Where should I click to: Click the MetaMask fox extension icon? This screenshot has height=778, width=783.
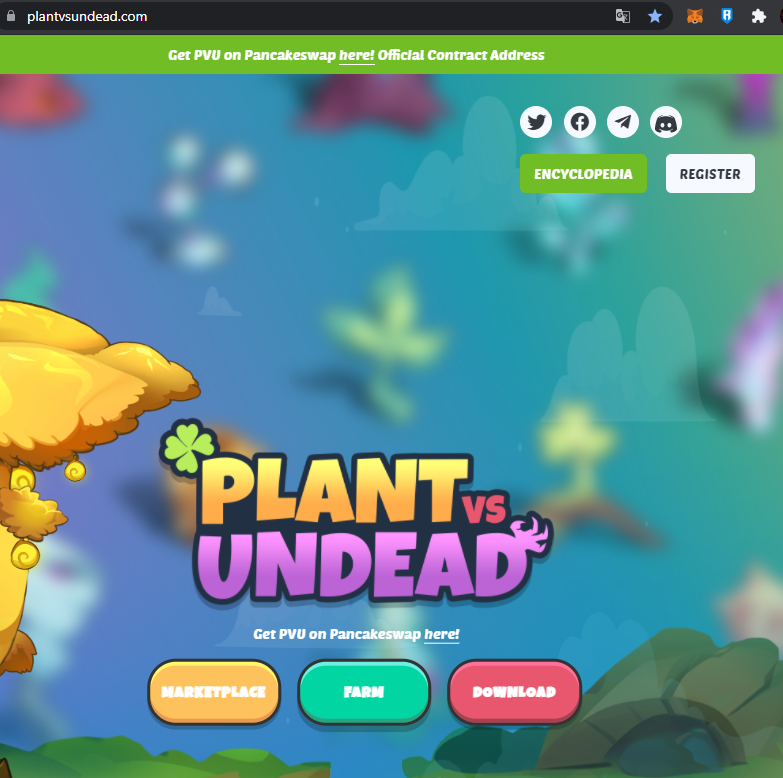coord(694,16)
